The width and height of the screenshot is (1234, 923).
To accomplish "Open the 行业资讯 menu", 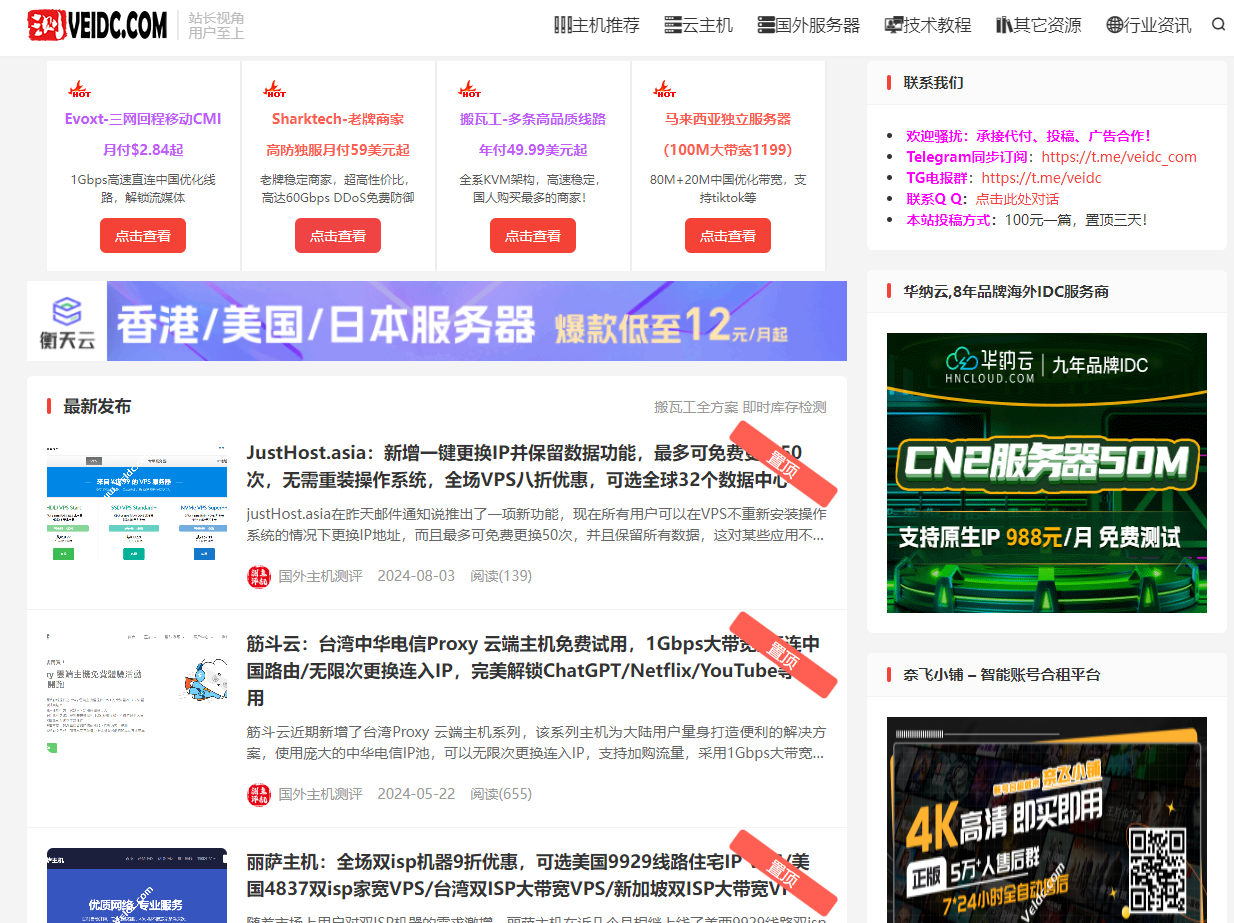I will [1149, 25].
